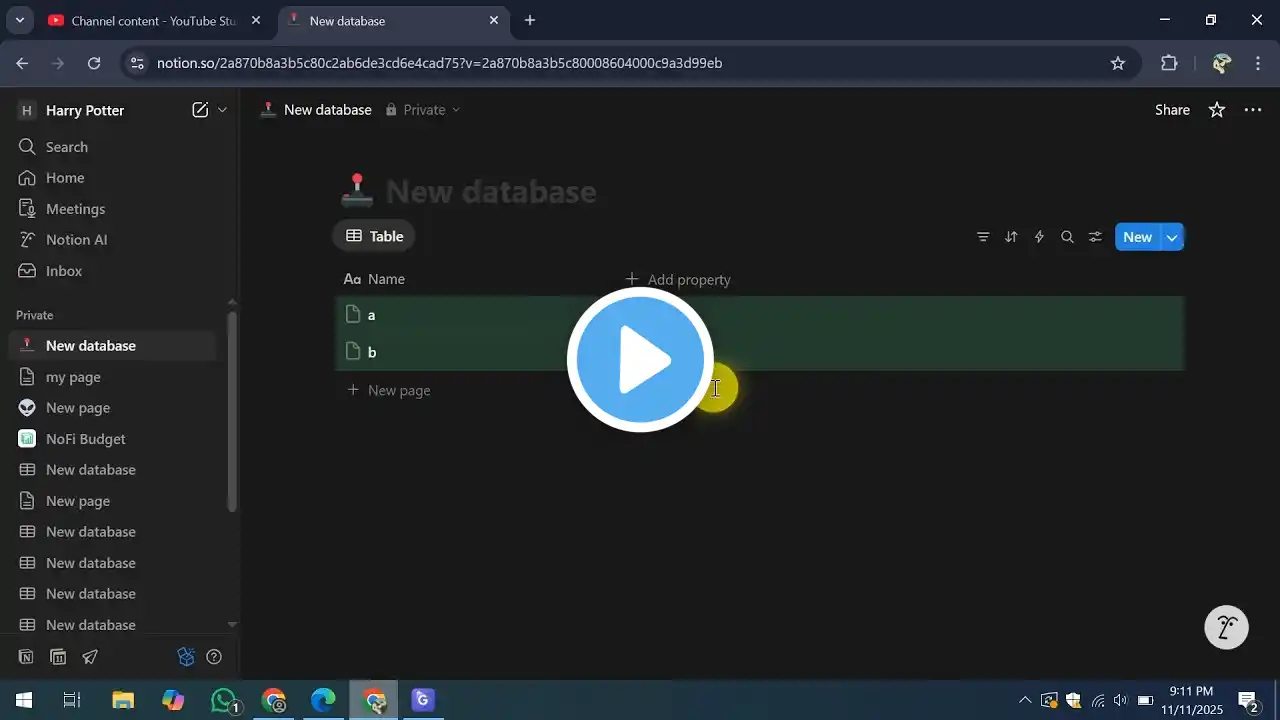1280x720 pixels.
Task: Open the Windows notification center
Action: click(x=1248, y=700)
